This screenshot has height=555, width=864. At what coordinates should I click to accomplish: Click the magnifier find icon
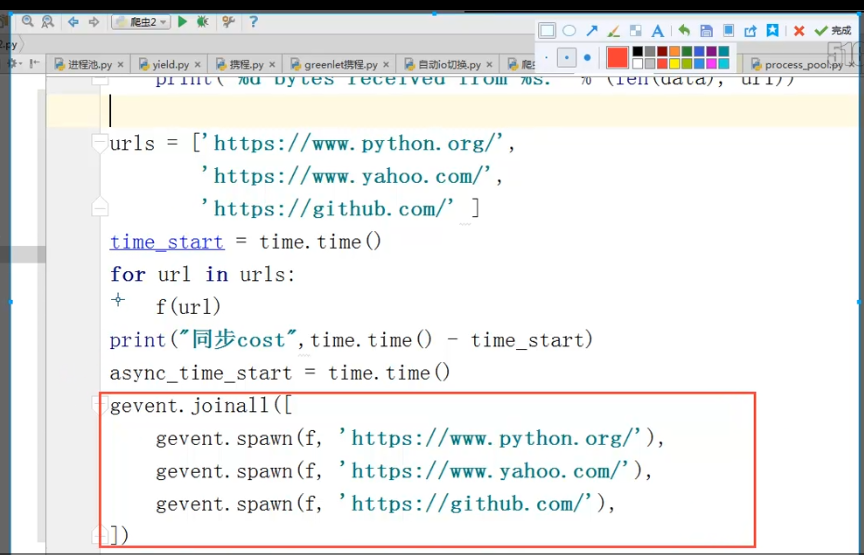28,22
